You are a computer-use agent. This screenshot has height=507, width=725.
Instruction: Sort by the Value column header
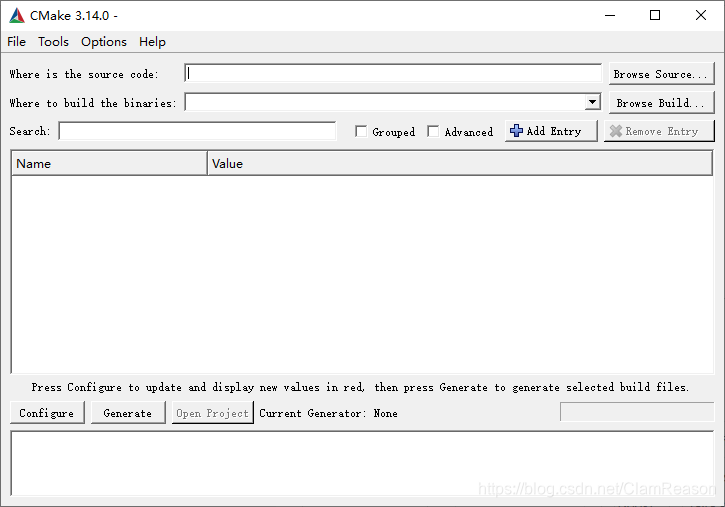[x=460, y=163]
